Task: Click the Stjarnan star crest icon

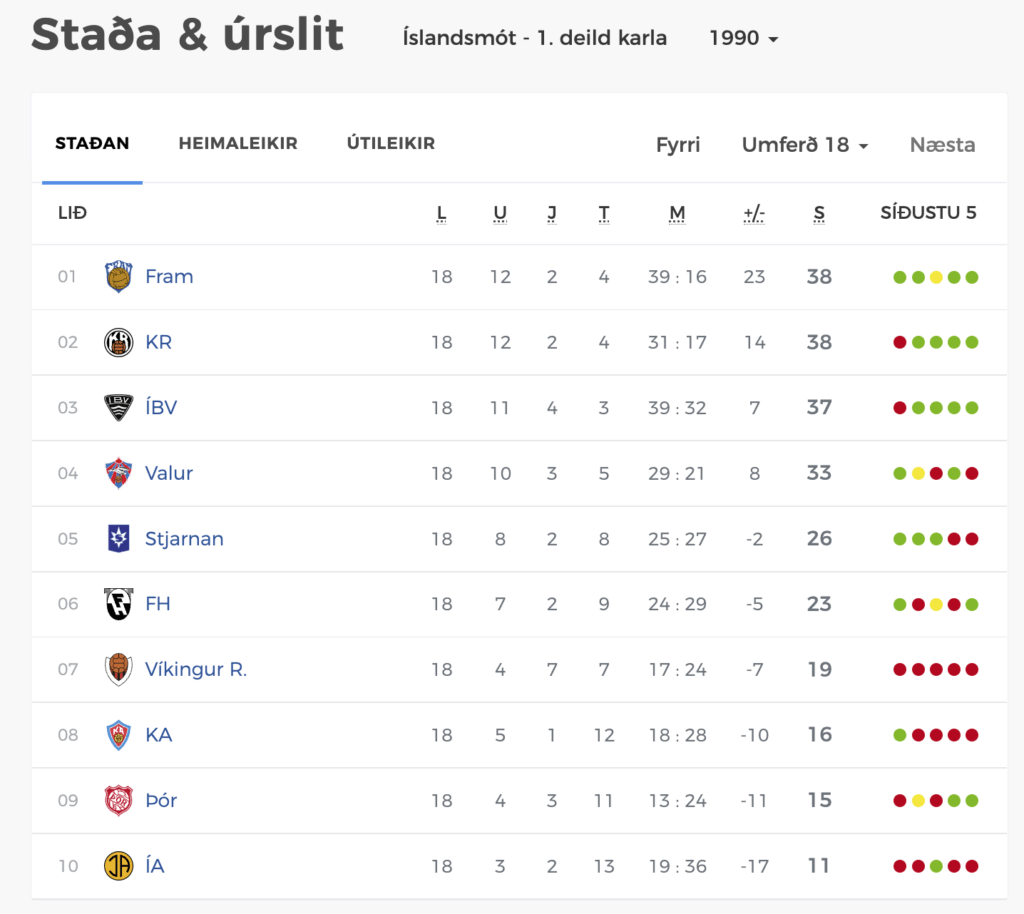Action: (118, 539)
